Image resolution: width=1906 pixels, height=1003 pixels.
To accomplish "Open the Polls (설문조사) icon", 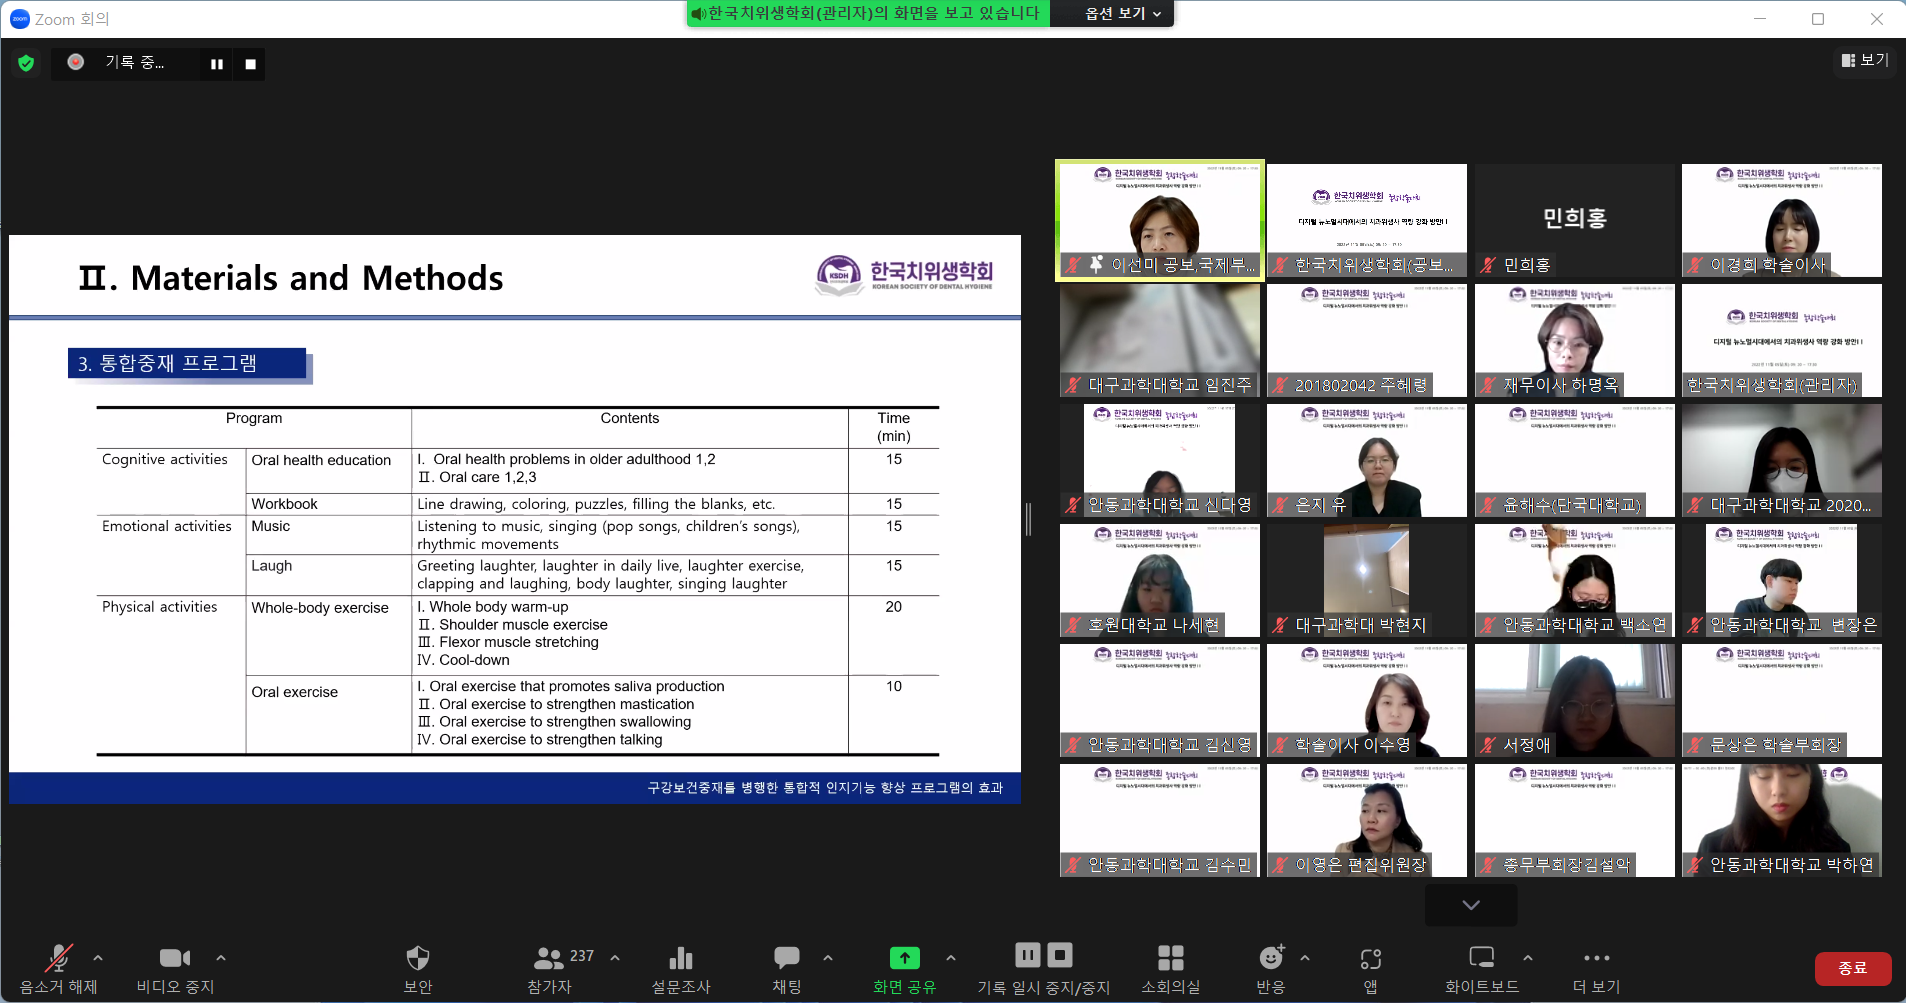I will [680, 959].
